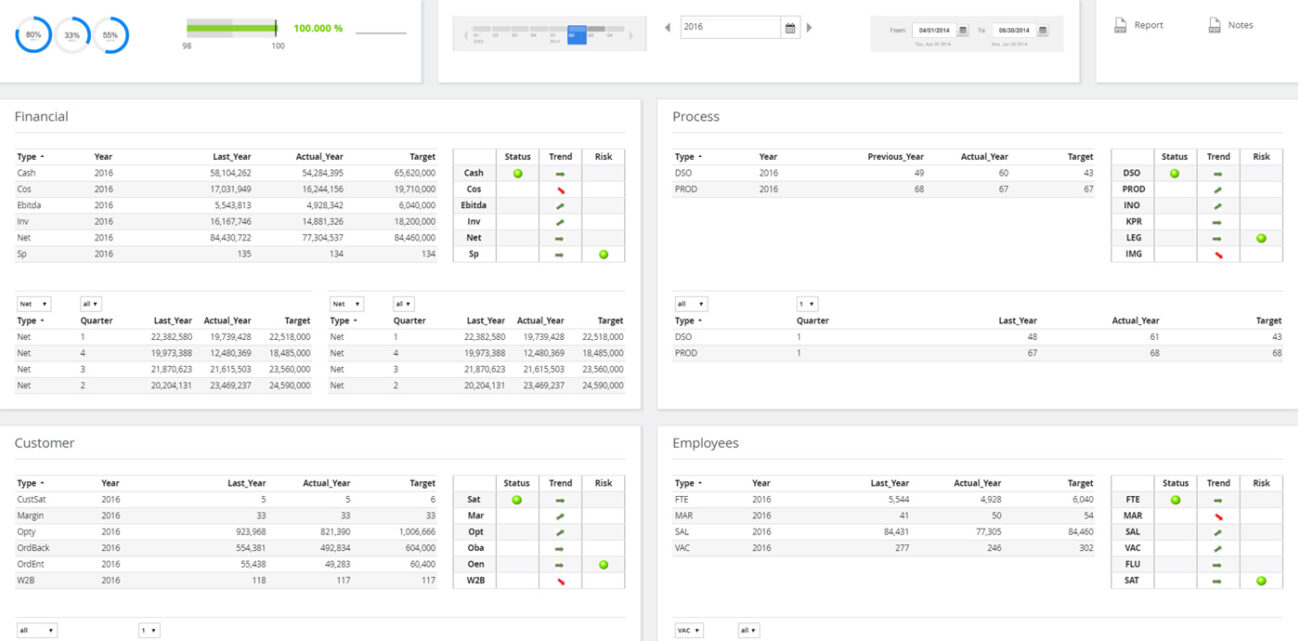The width and height of the screenshot is (1300, 641).
Task: Open the Notes icon
Action: point(1216,24)
